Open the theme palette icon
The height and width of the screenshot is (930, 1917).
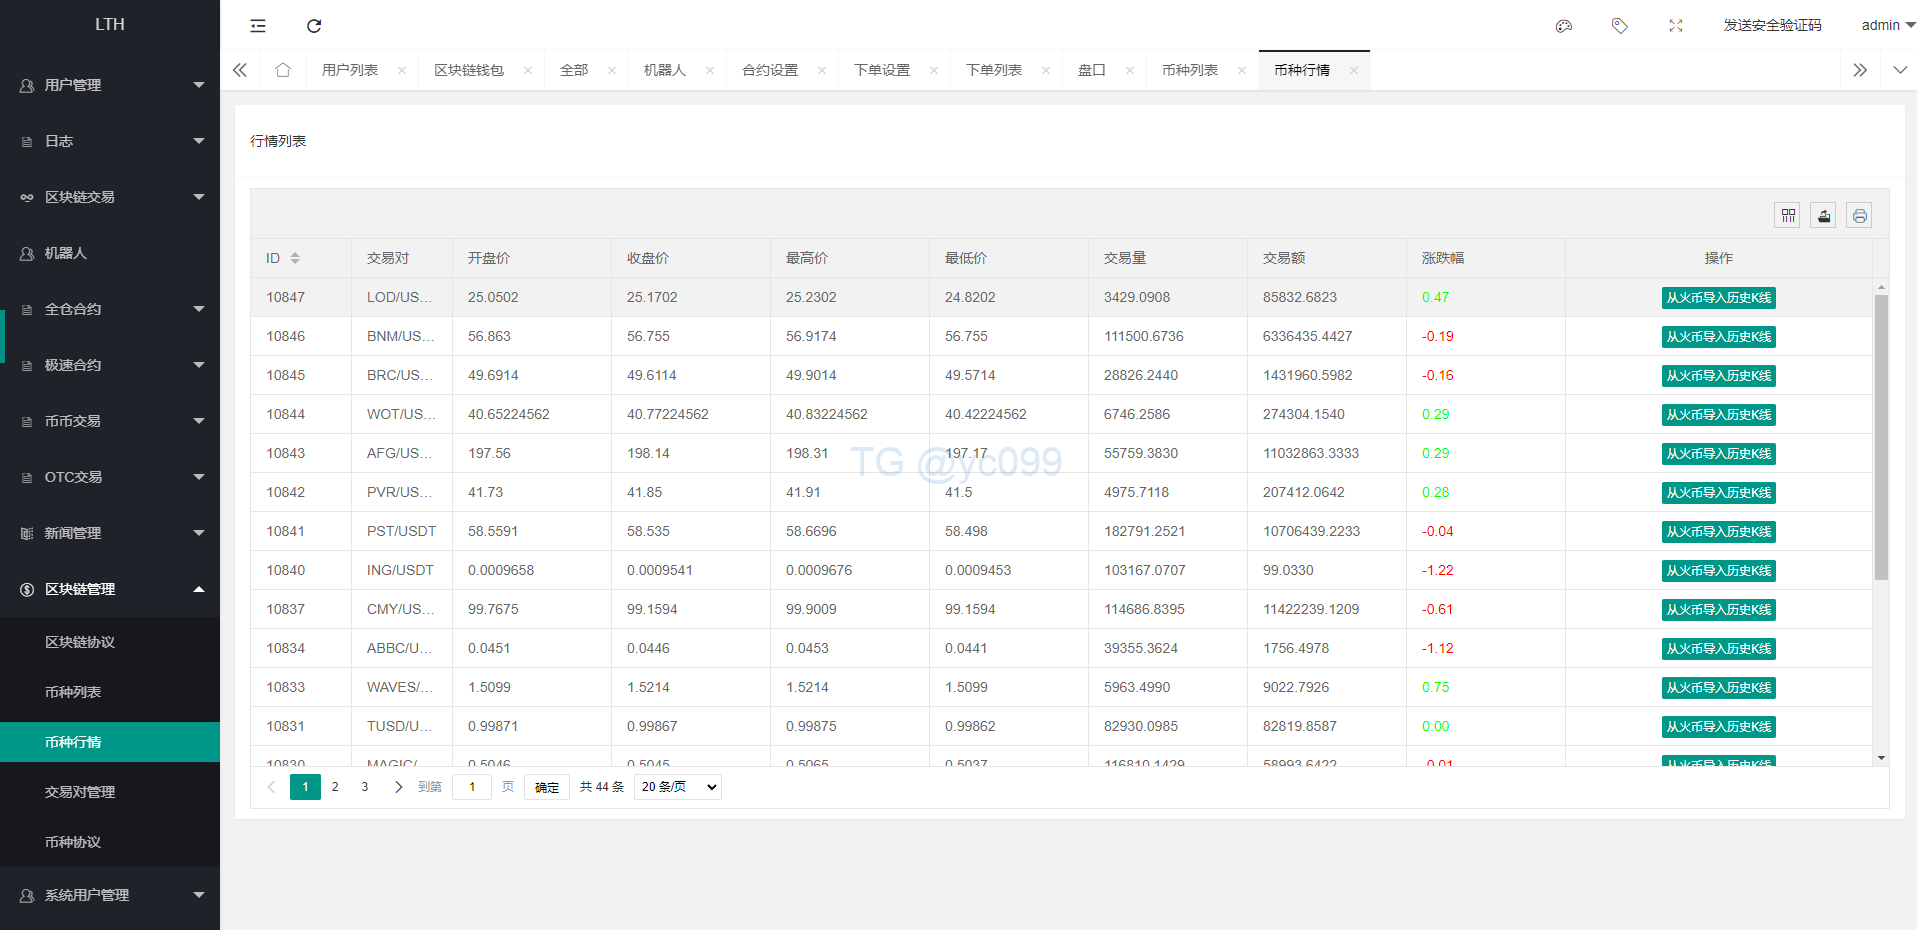pos(1564,26)
